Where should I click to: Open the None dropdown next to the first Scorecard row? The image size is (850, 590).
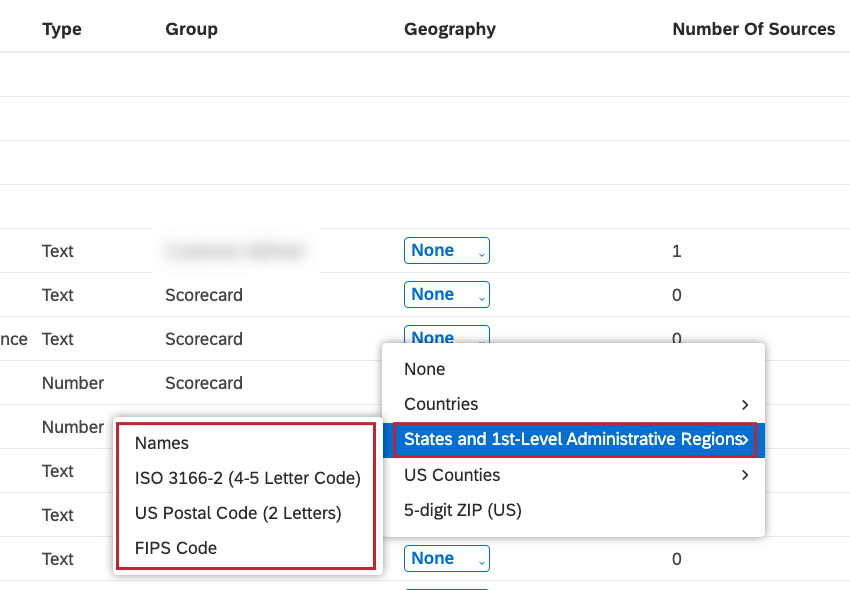point(446,294)
